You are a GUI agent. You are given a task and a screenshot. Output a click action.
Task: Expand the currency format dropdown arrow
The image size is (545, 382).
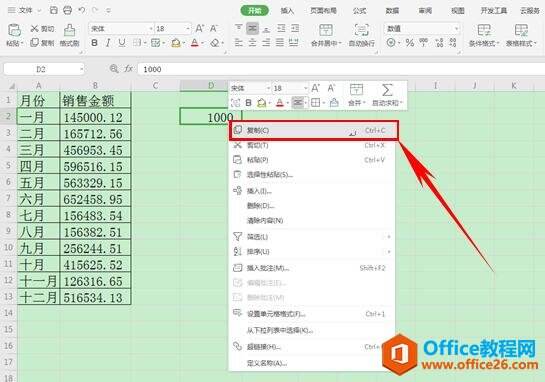[x=399, y=43]
